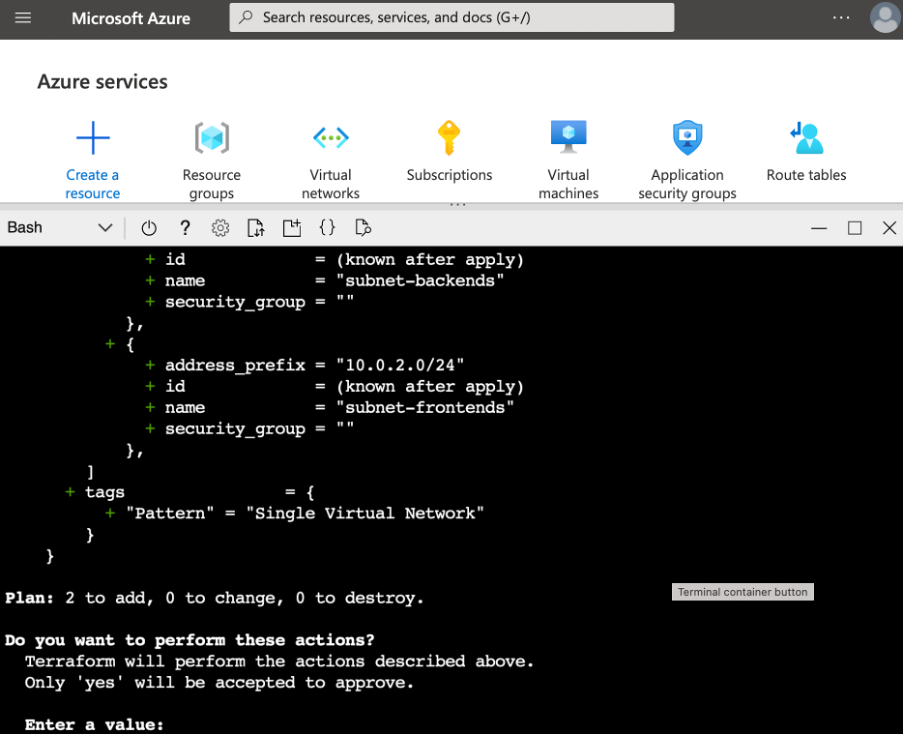The image size is (904, 734).
Task: Click the Azure services section heading
Action: (103, 82)
